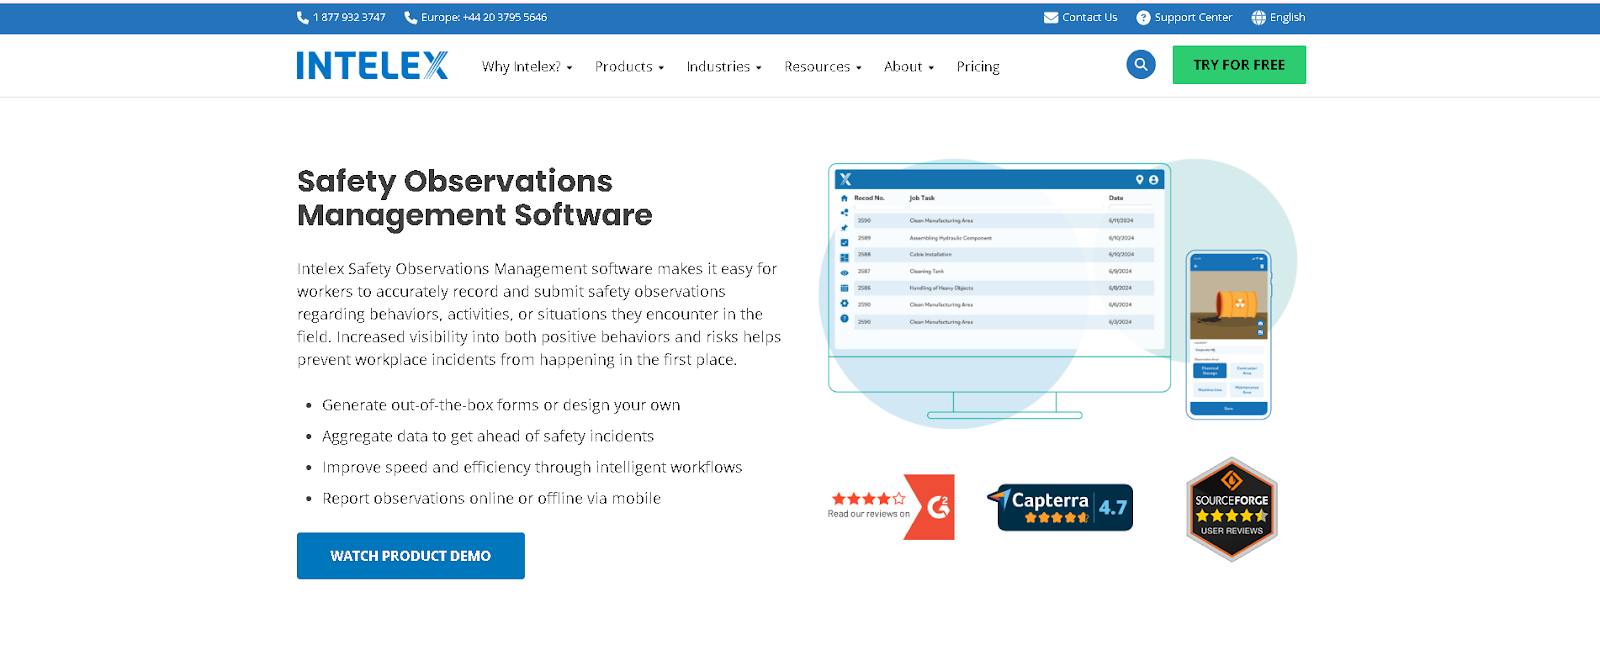Click the bullet 'Improve speed and efficiency through intelligent workflows'
The width and height of the screenshot is (1600, 661).
[x=532, y=467]
